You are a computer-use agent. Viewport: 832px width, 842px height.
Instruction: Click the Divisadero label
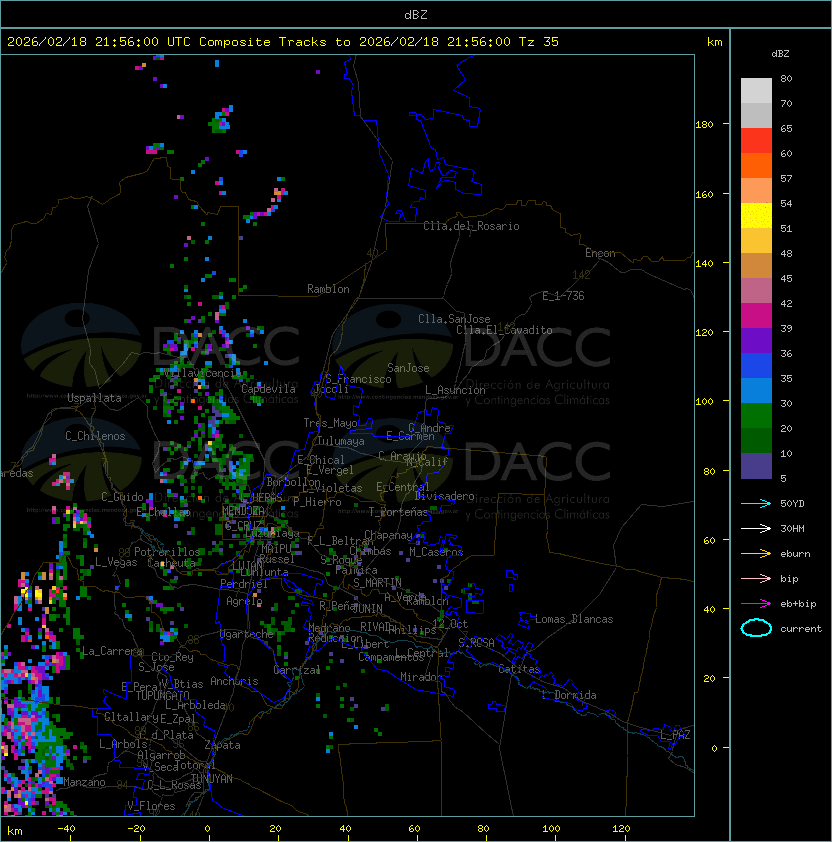[444, 496]
